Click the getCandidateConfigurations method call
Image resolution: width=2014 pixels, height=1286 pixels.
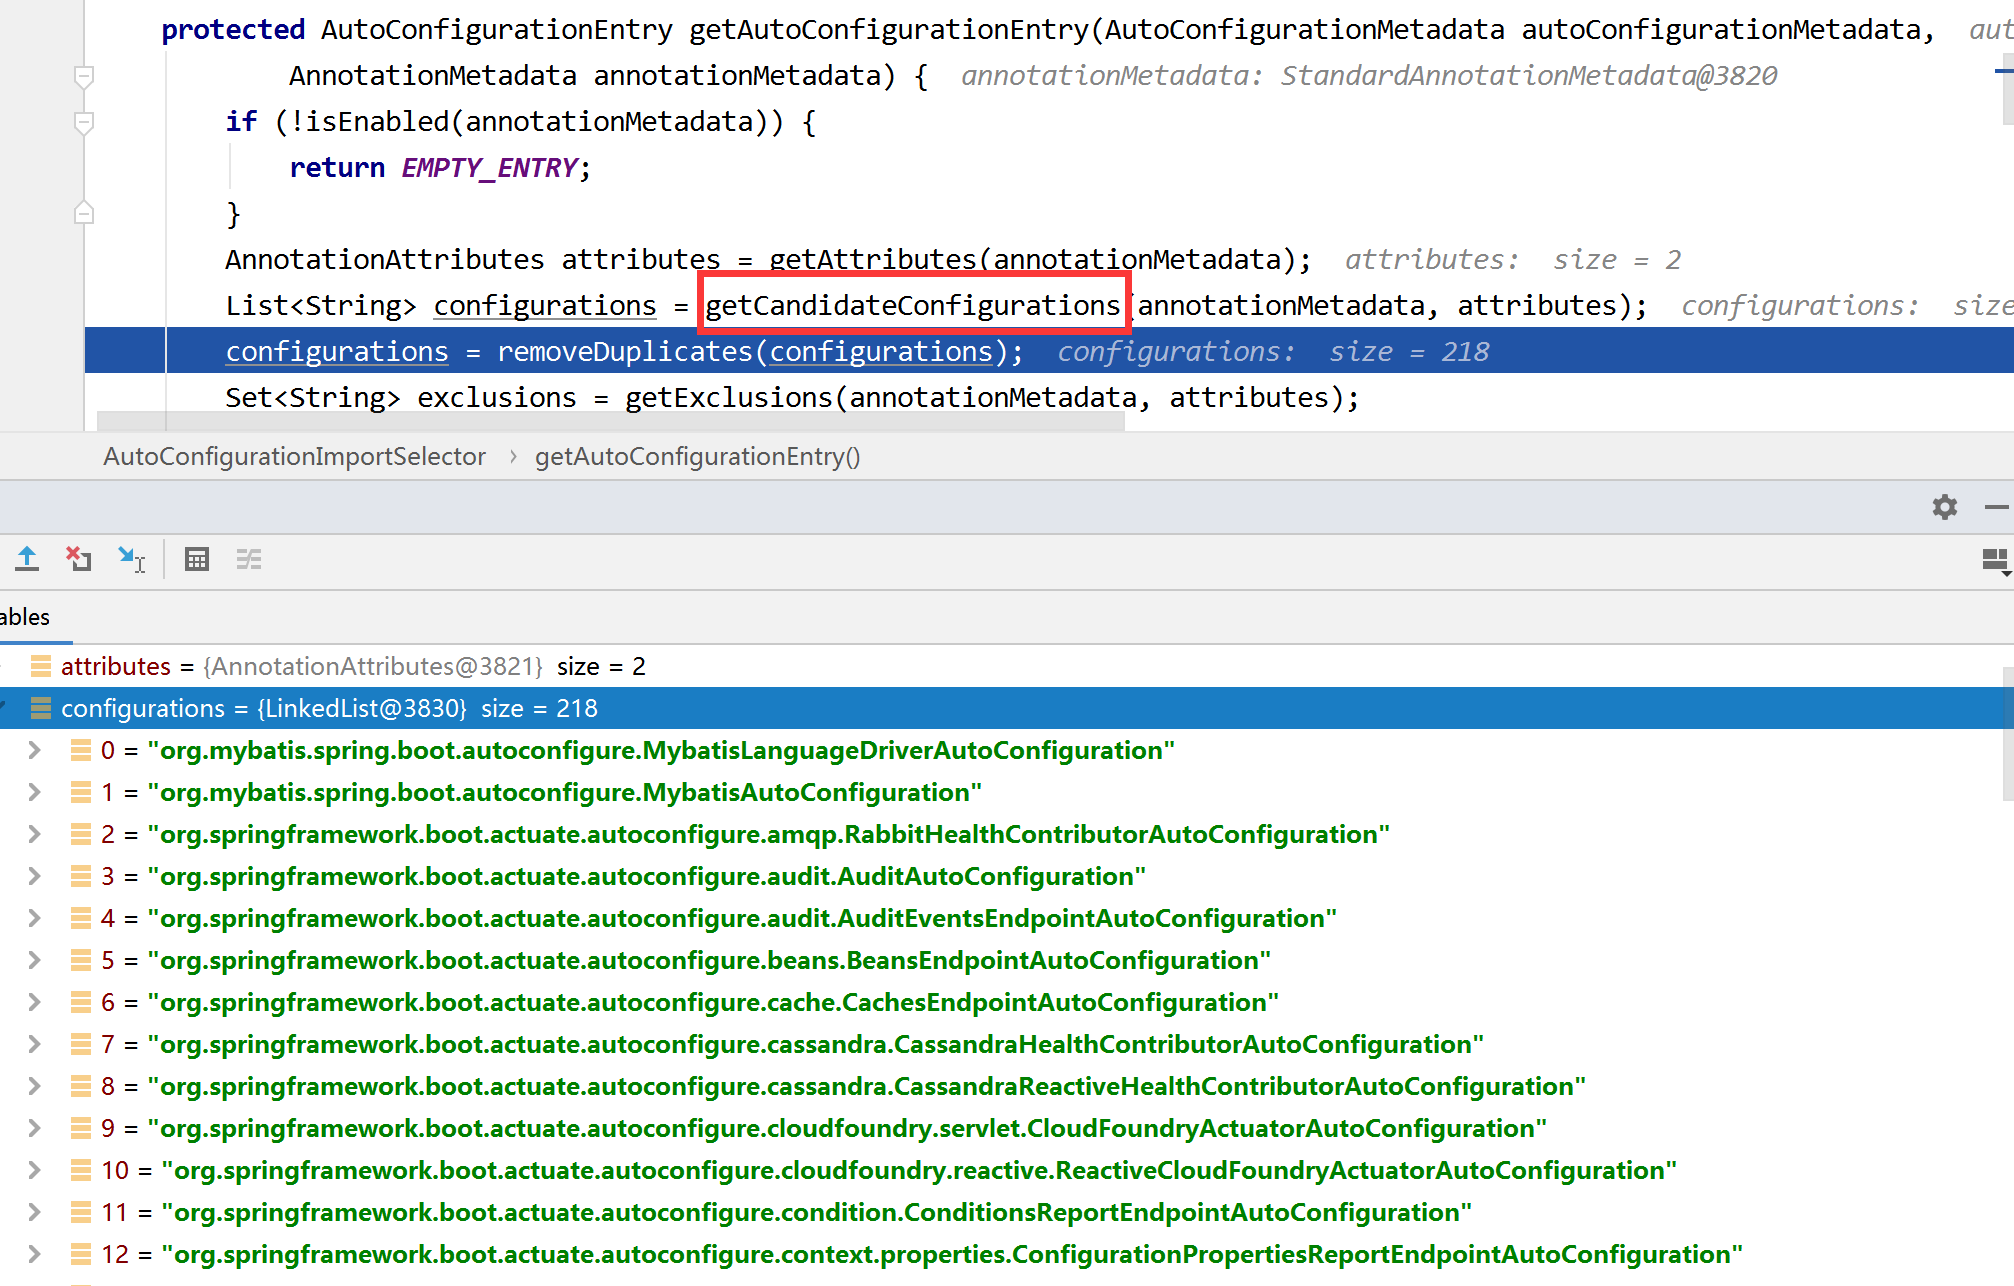point(913,305)
